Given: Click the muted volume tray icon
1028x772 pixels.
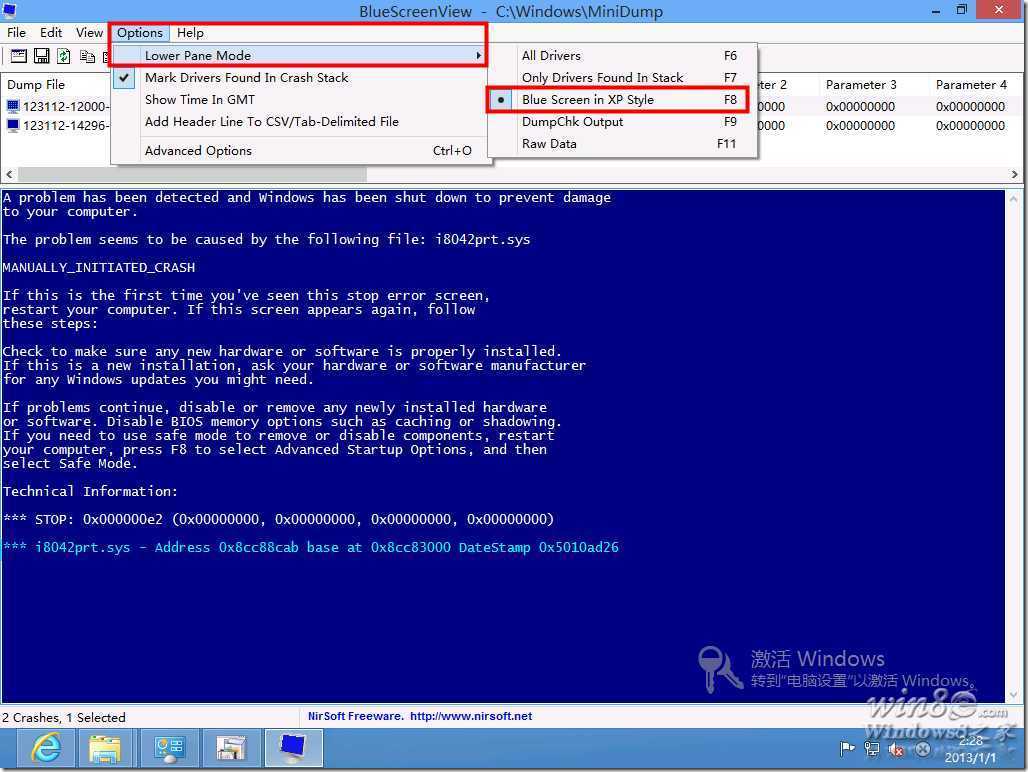Looking at the screenshot, I should [896, 749].
